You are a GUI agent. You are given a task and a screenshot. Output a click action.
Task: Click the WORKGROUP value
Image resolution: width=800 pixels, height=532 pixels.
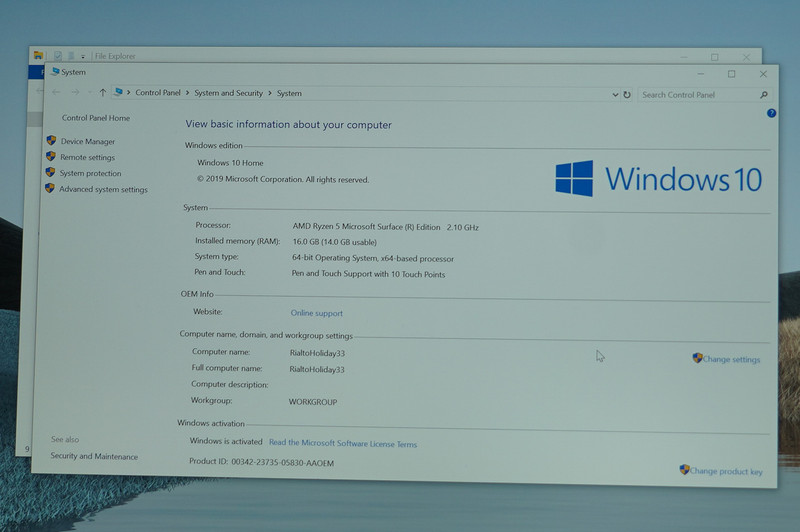[x=313, y=402]
